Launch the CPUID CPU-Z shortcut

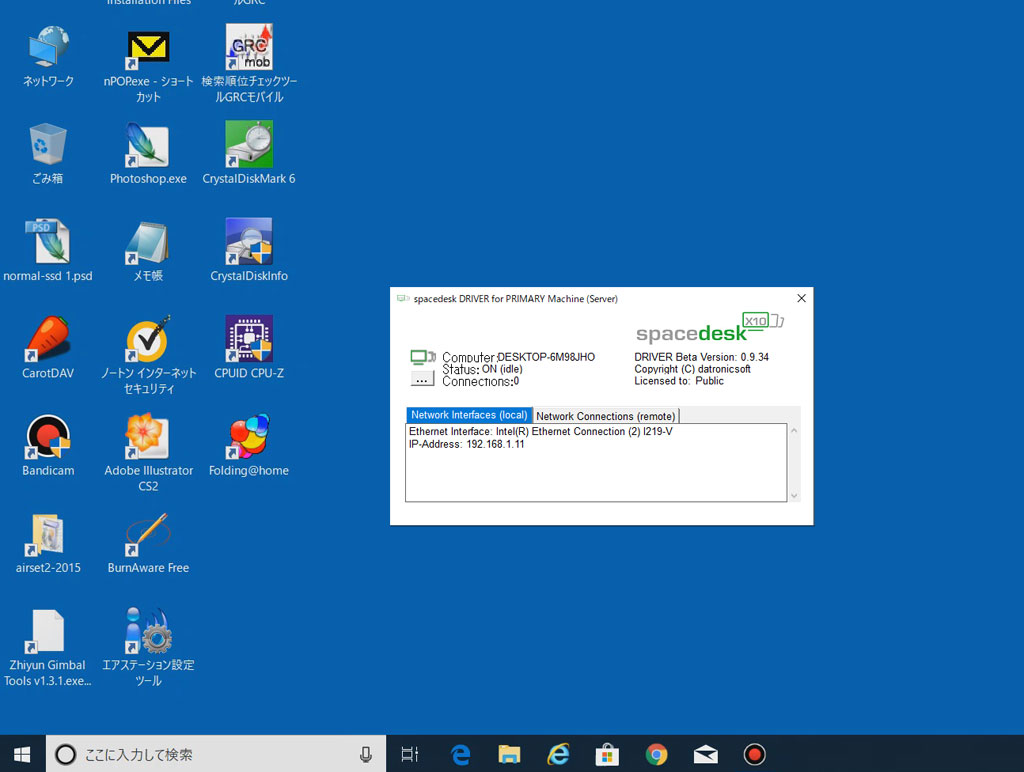click(x=249, y=340)
